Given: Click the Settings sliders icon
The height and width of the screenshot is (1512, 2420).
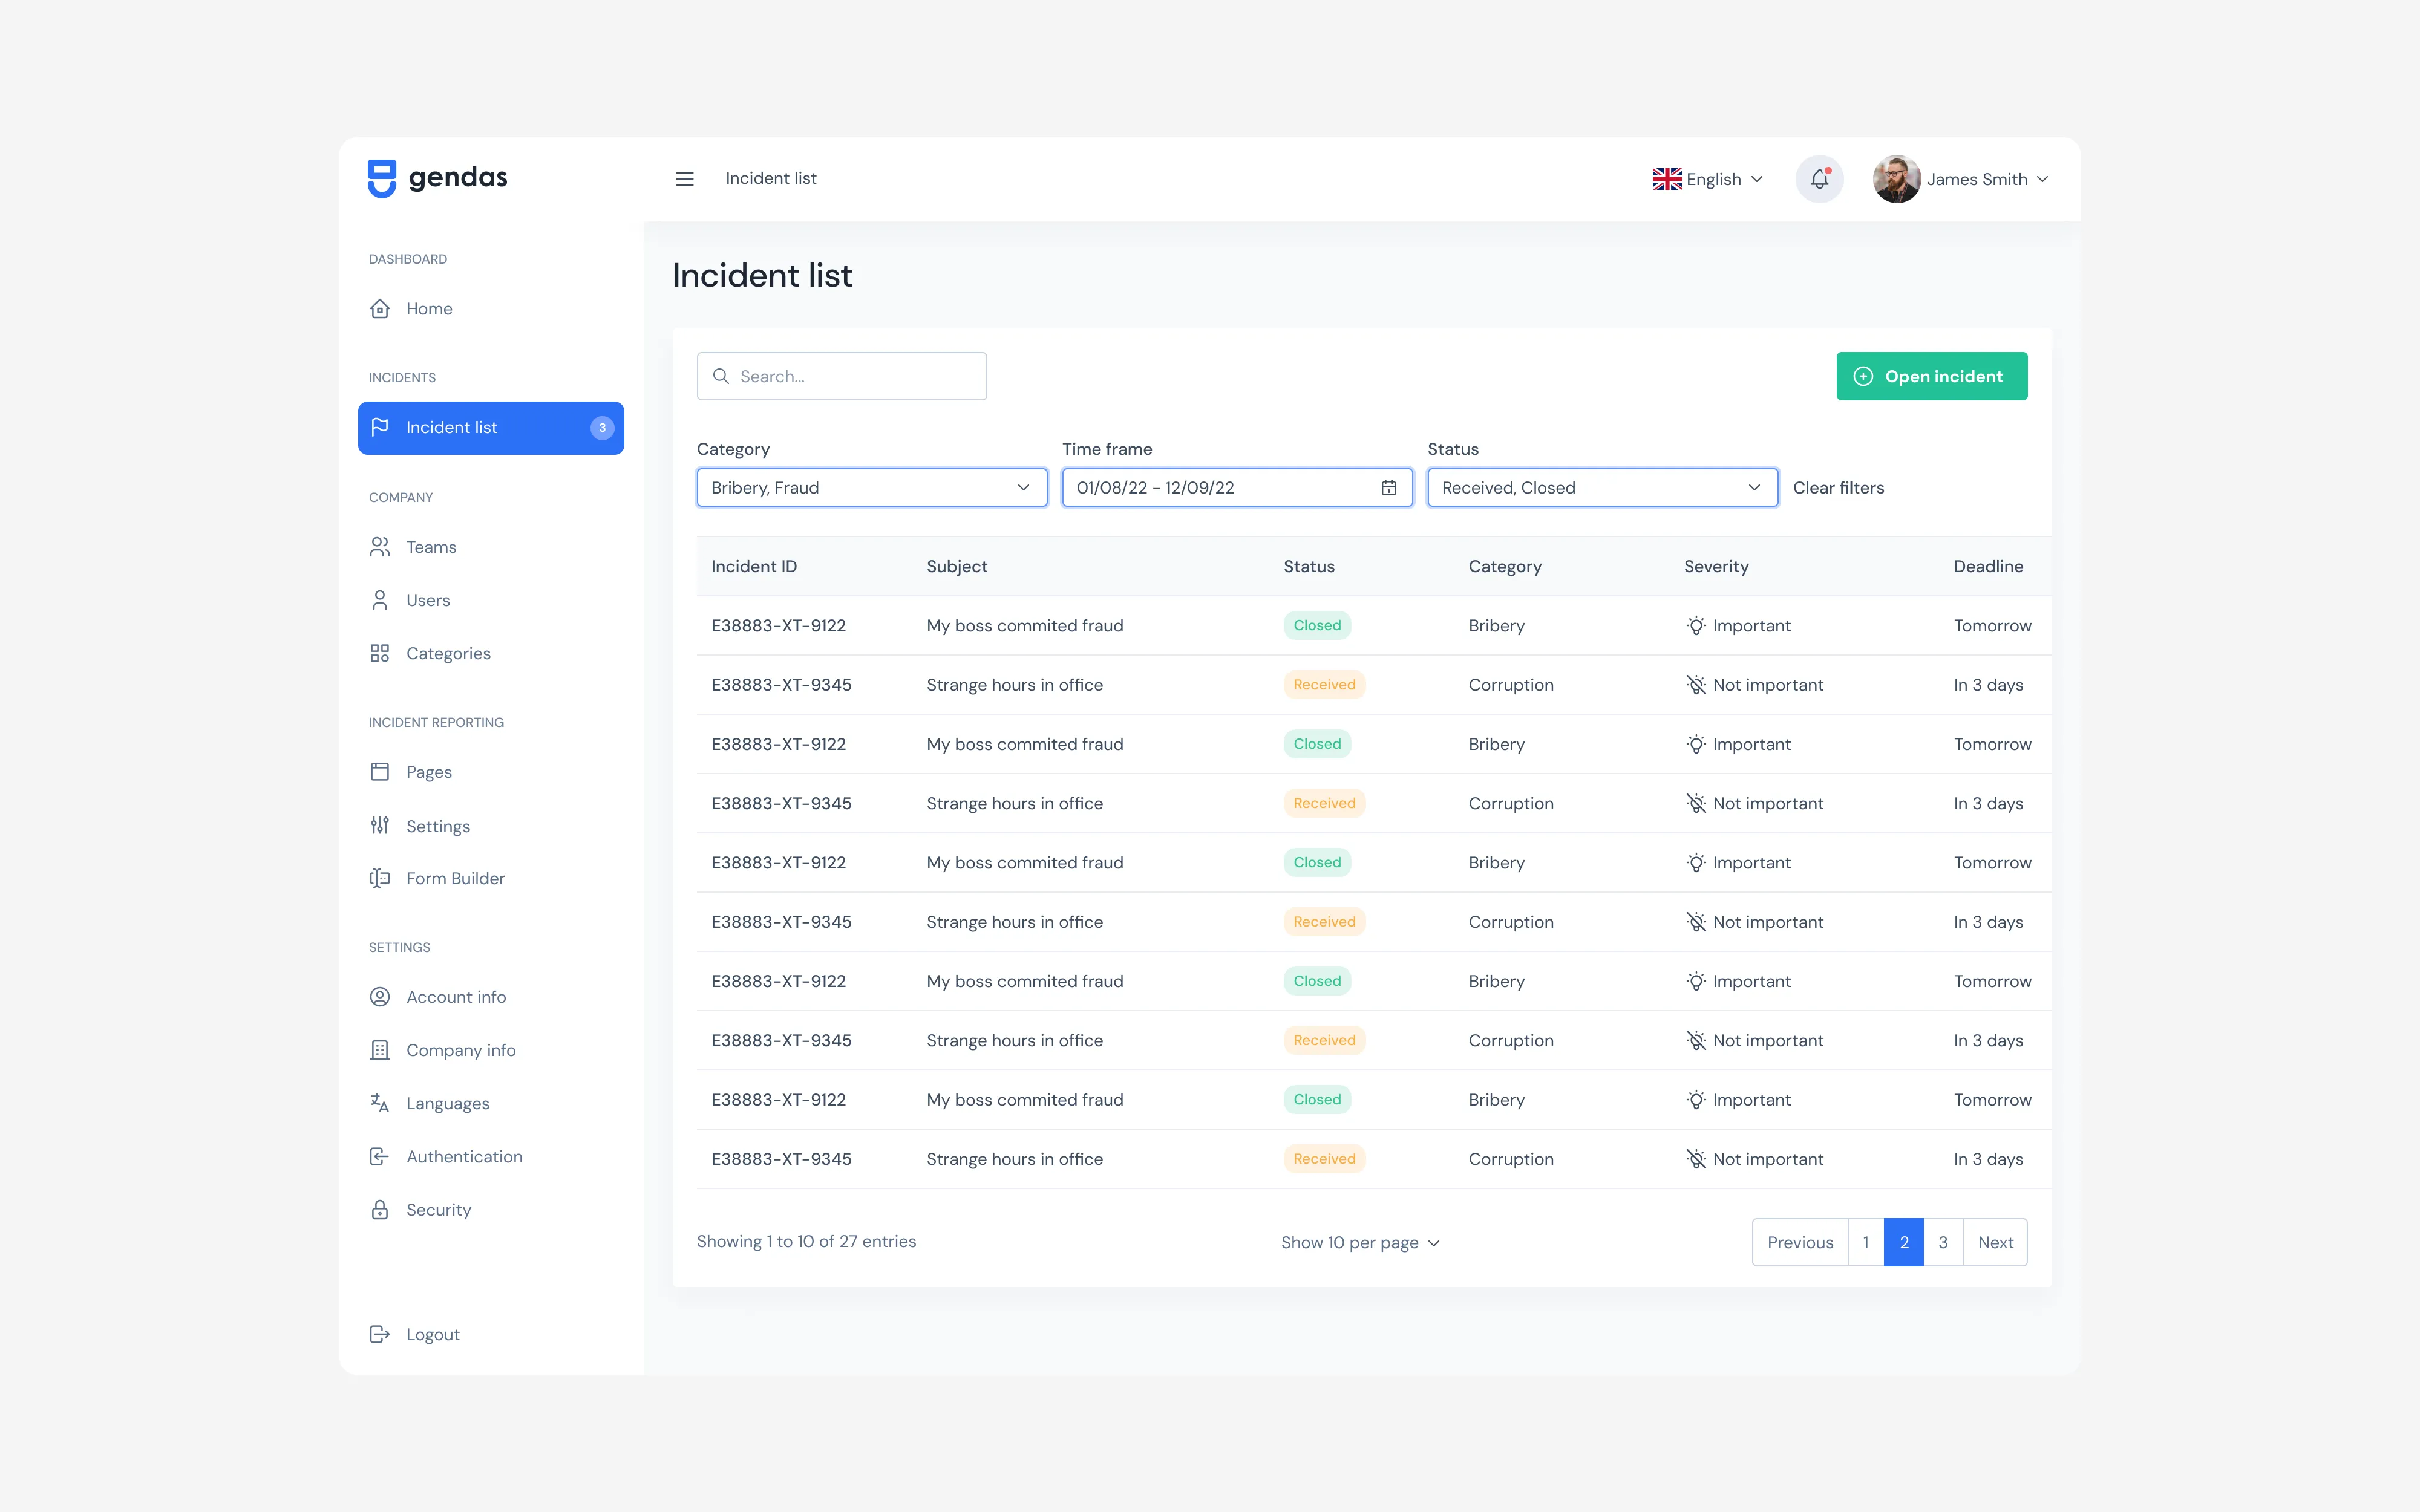Looking at the screenshot, I should point(380,826).
